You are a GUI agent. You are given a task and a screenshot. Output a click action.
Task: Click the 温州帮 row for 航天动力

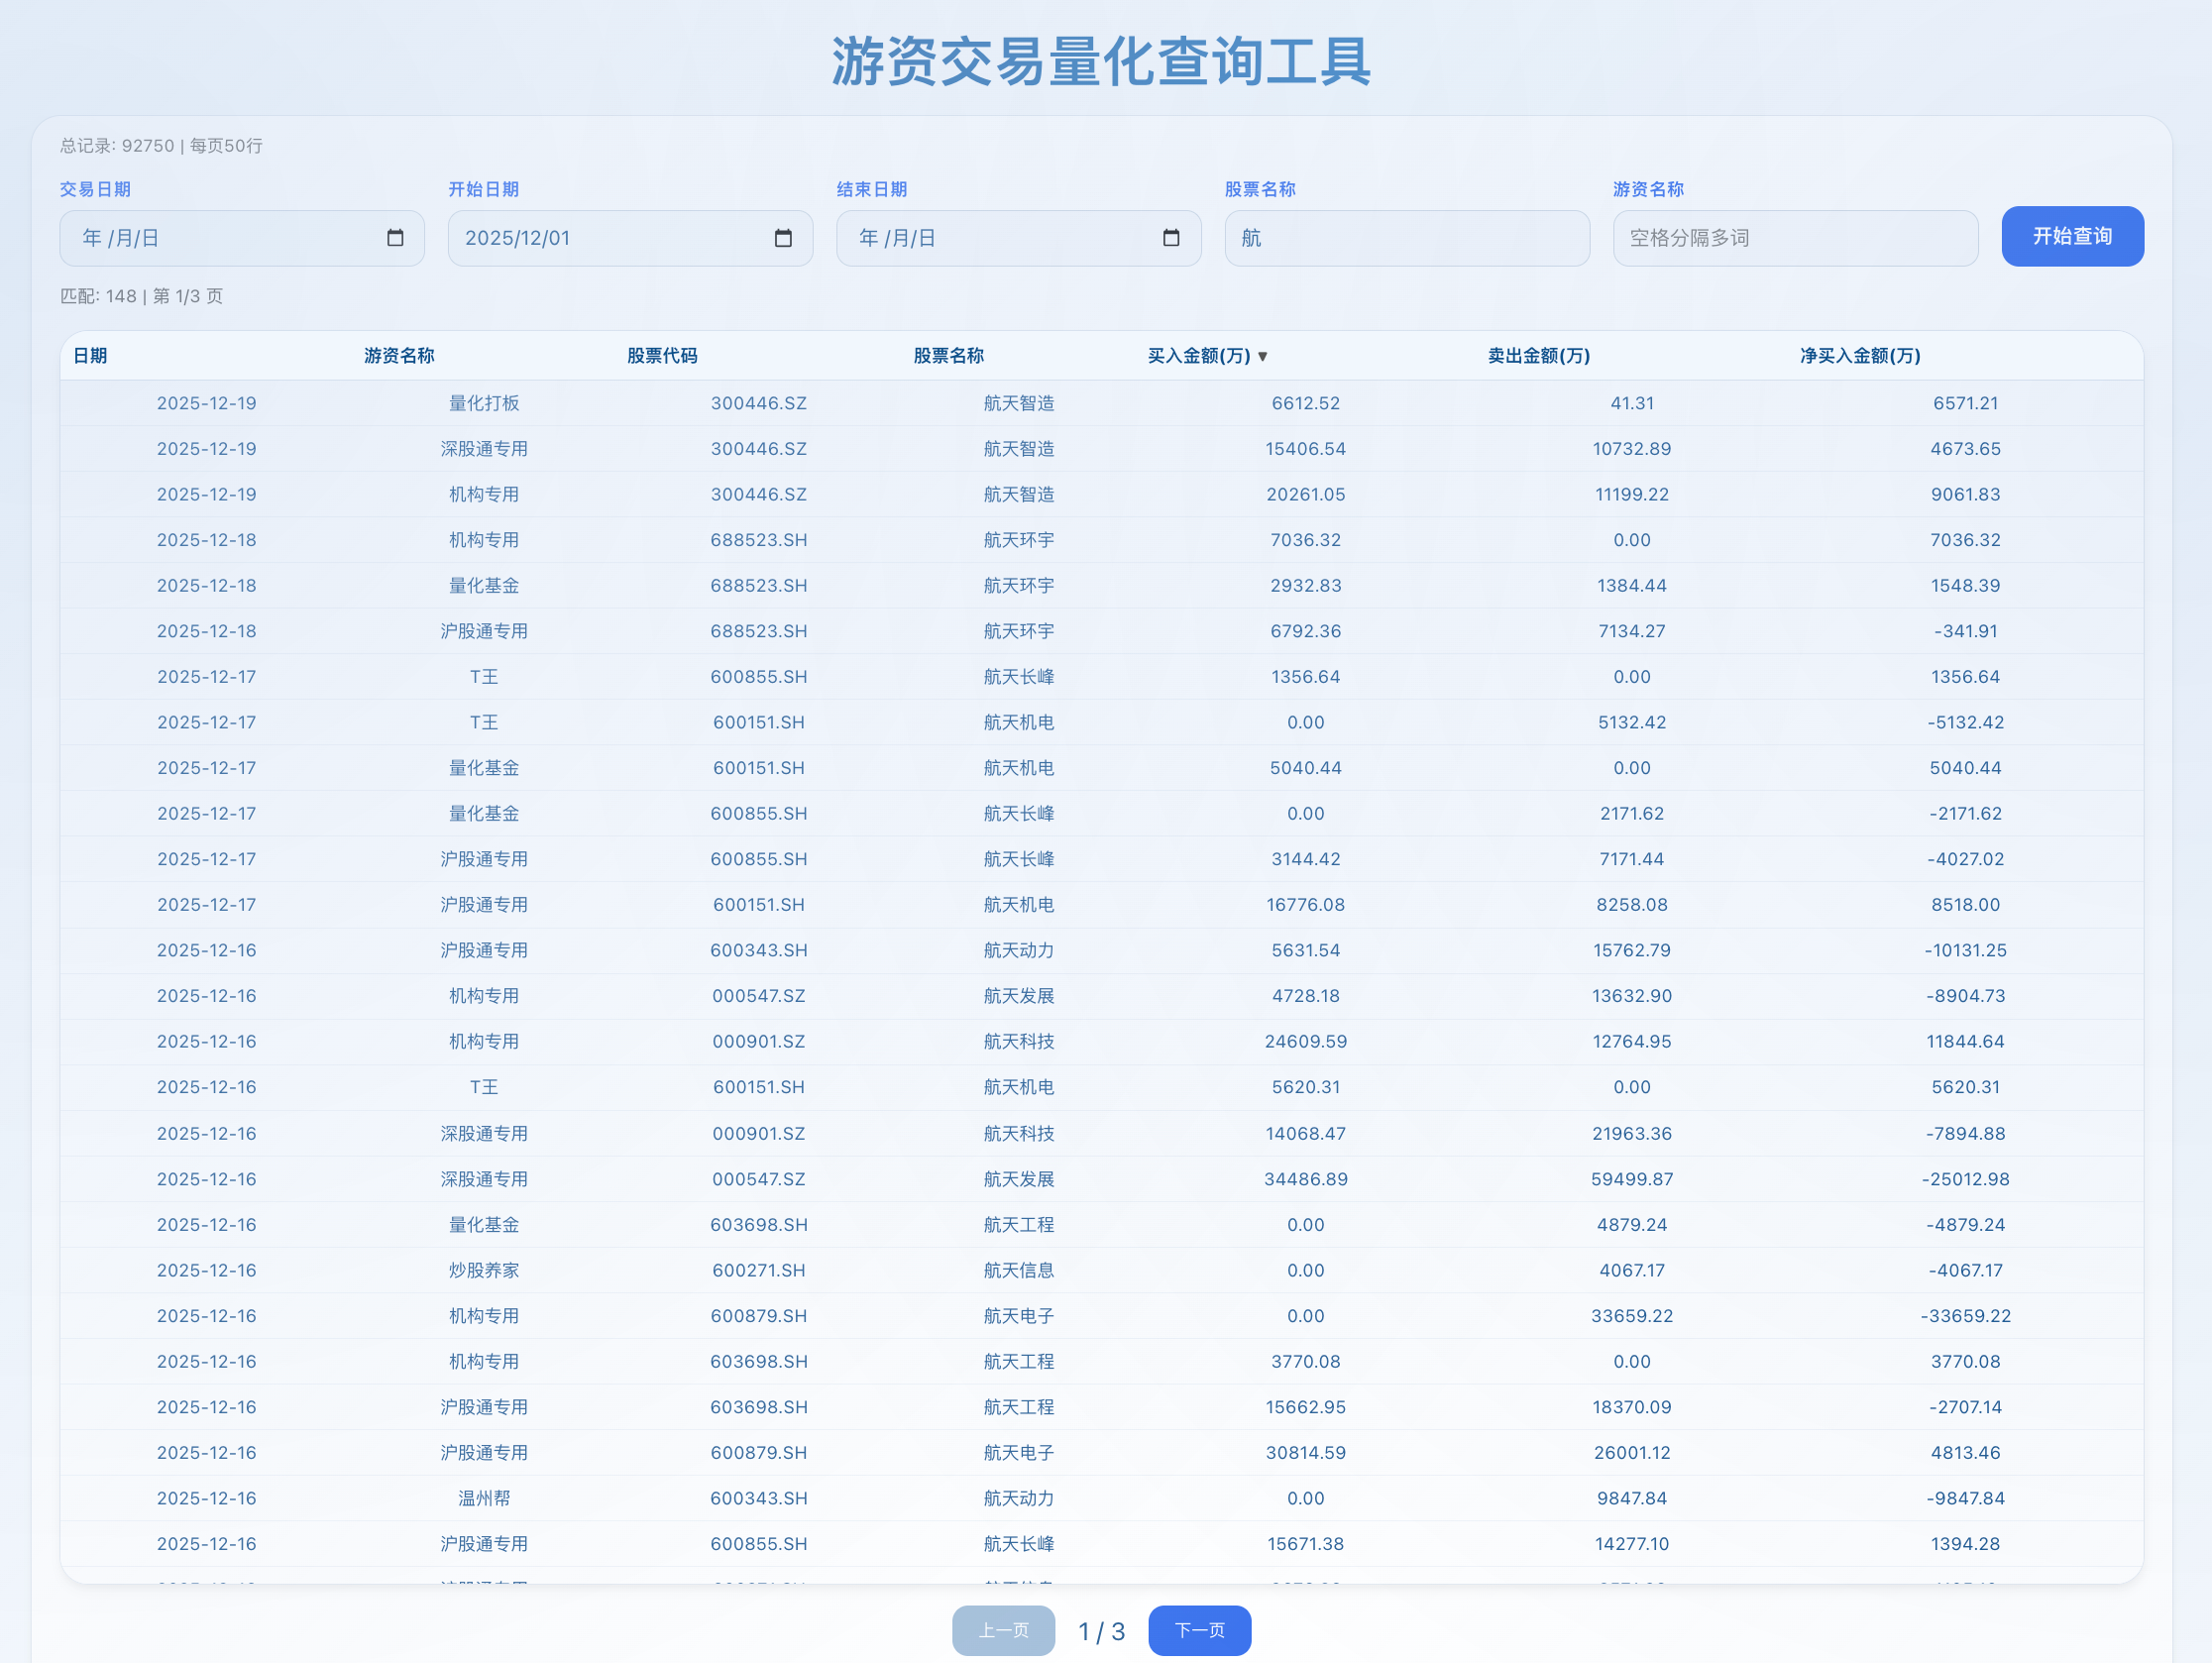(484, 1499)
